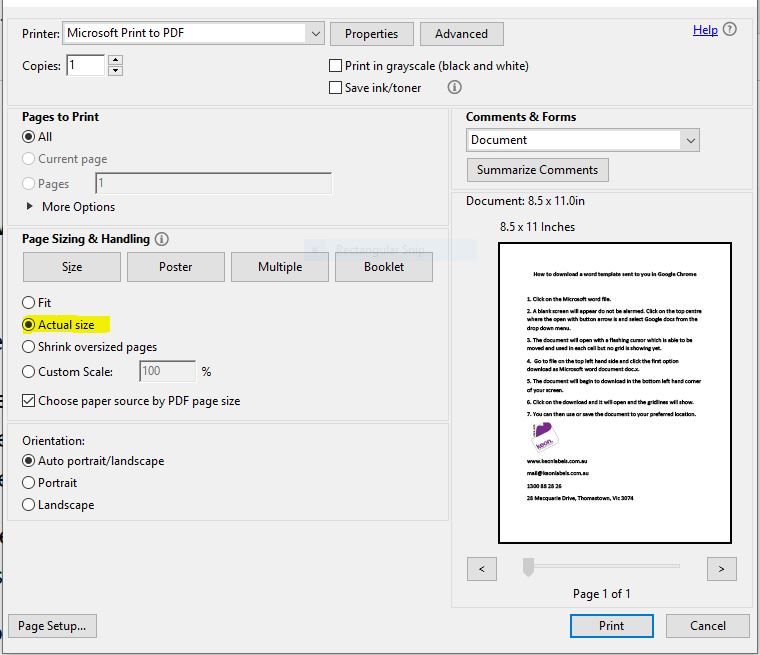Screen dimensions: 760x655
Task: Enable Print in grayscale checkbox
Action: (x=335, y=65)
